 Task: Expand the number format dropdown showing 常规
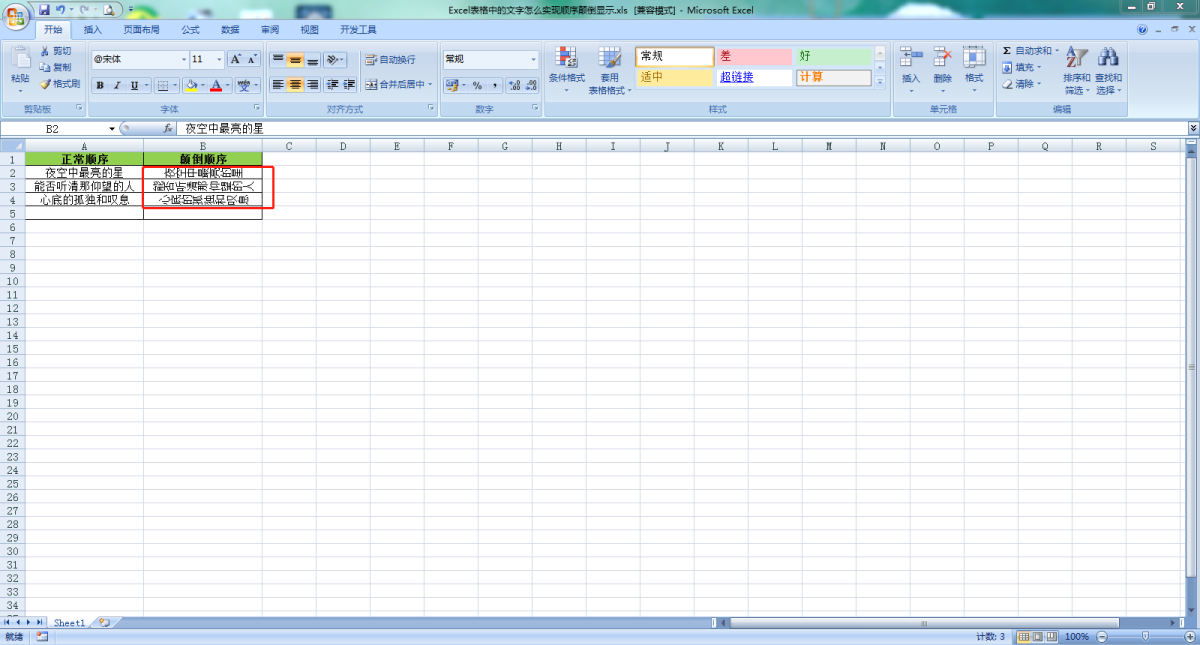[x=533, y=60]
